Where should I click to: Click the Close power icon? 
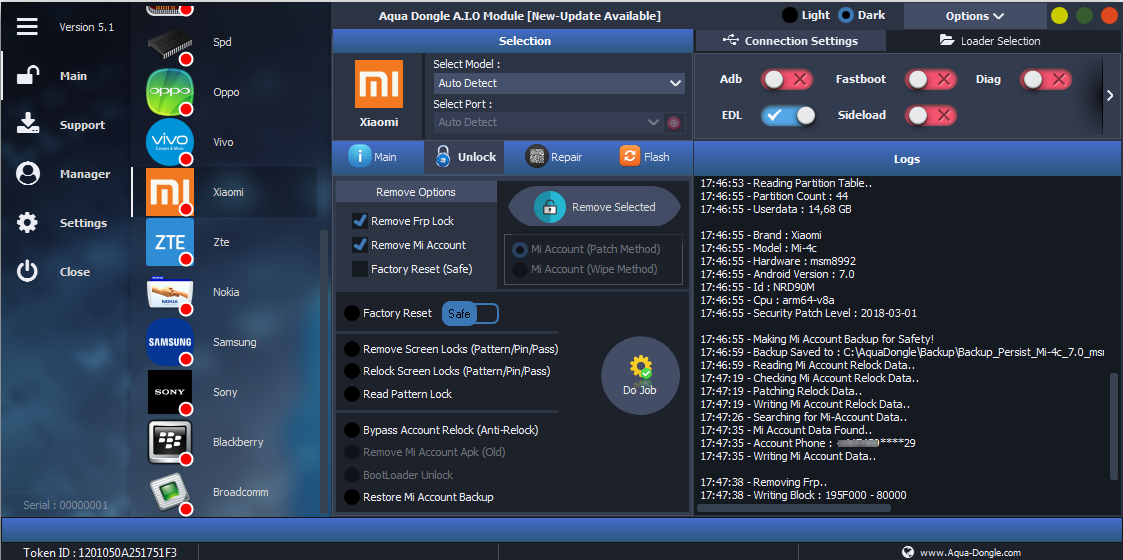[27, 271]
